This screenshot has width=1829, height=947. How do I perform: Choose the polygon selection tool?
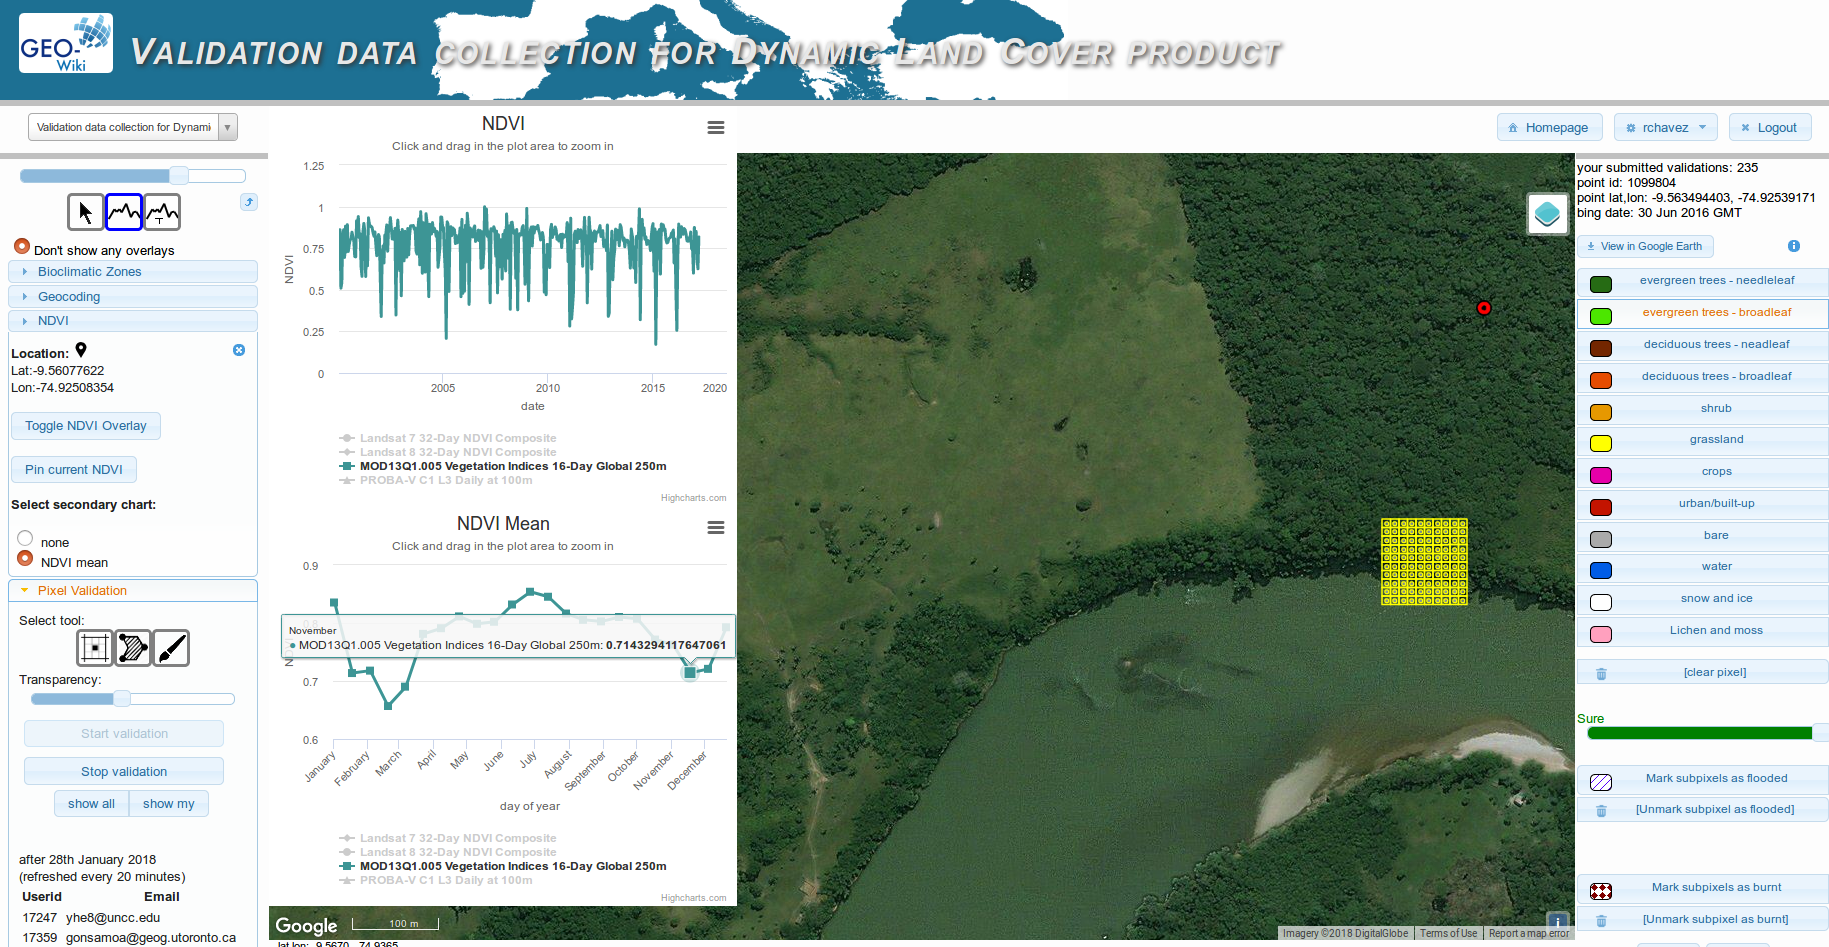coord(133,648)
